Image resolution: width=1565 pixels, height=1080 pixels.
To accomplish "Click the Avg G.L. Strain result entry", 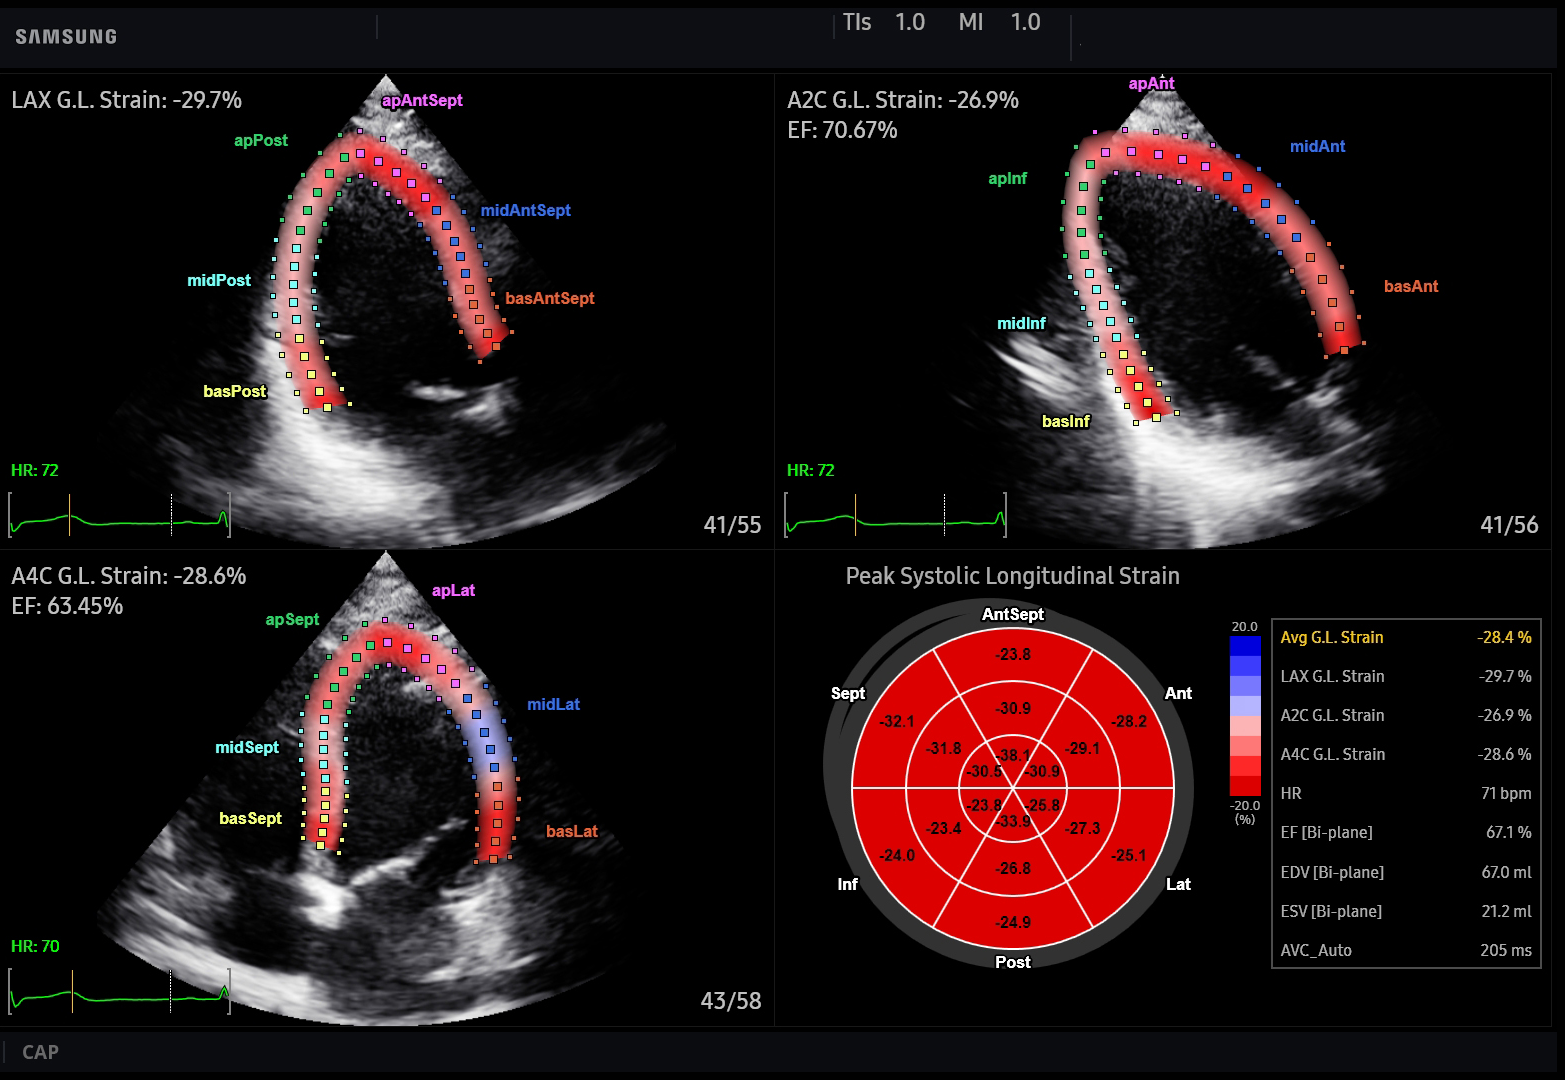I will tap(1404, 636).
